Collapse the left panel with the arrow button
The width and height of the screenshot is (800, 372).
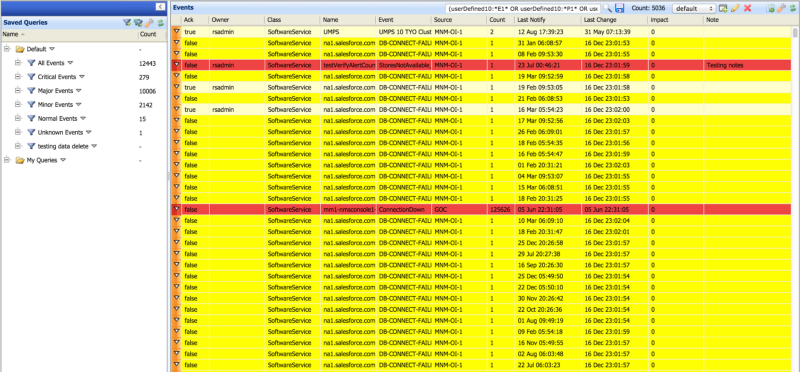tap(160, 7)
